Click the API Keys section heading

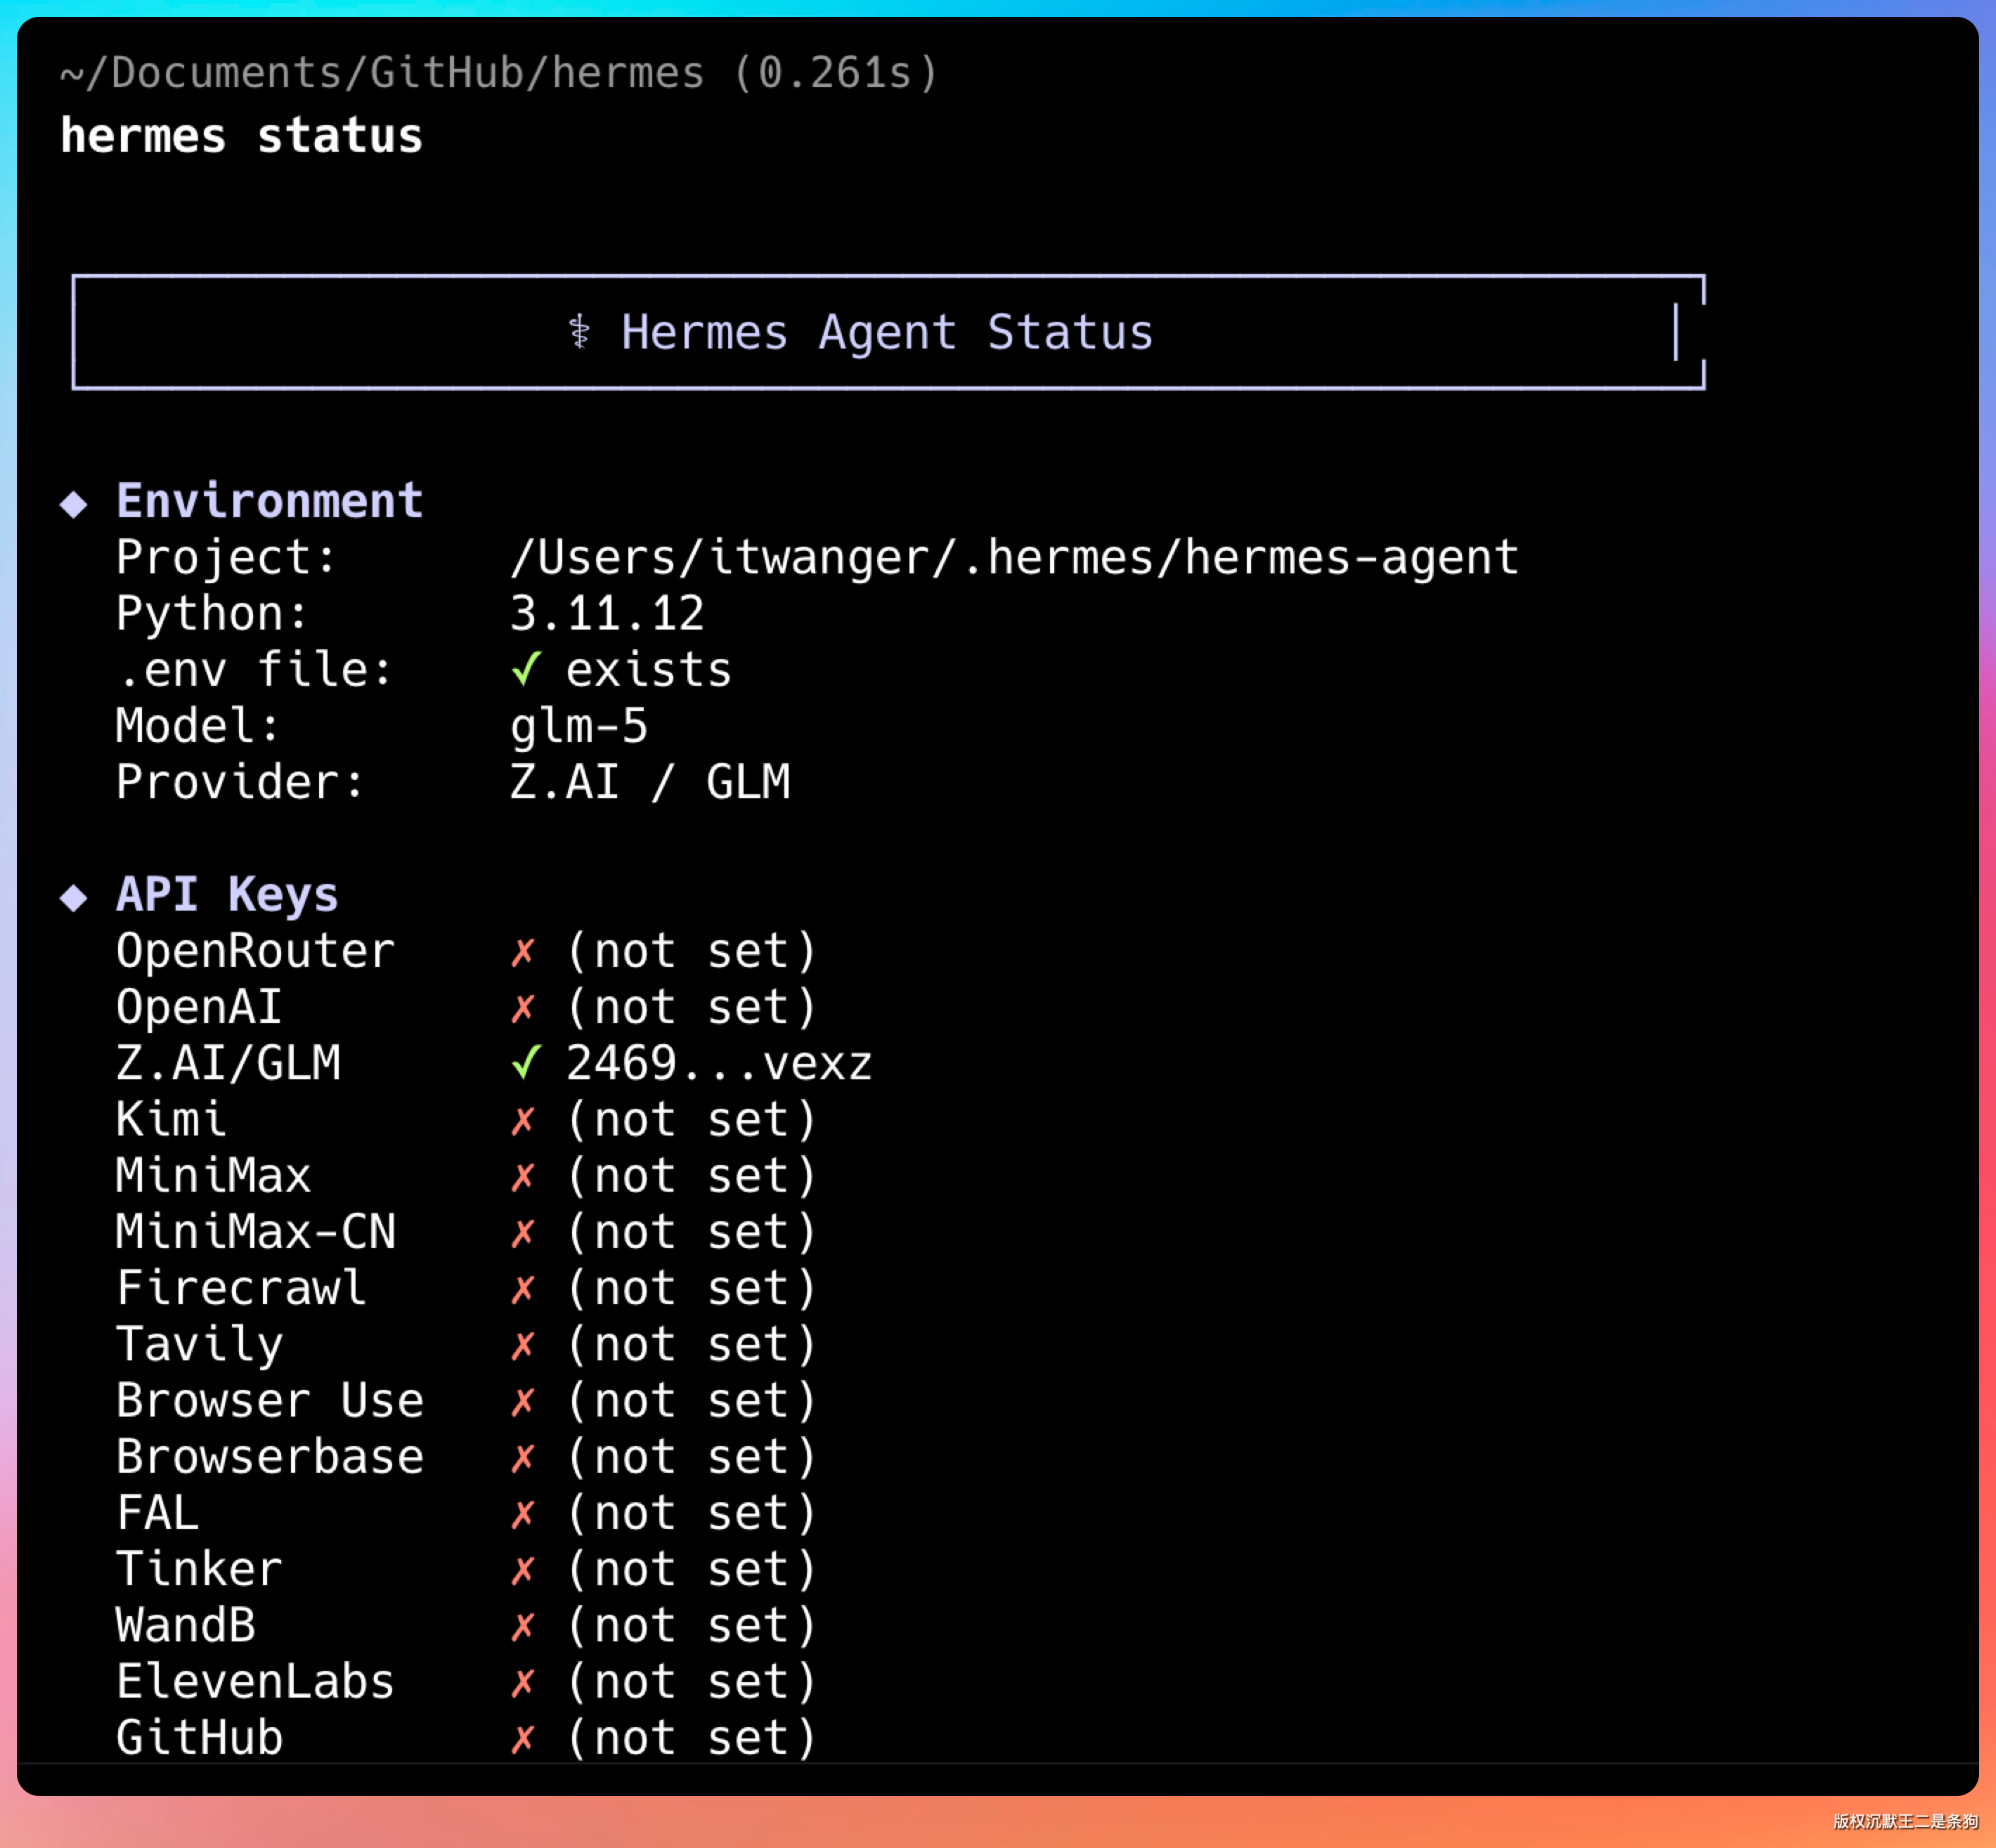[x=227, y=894]
